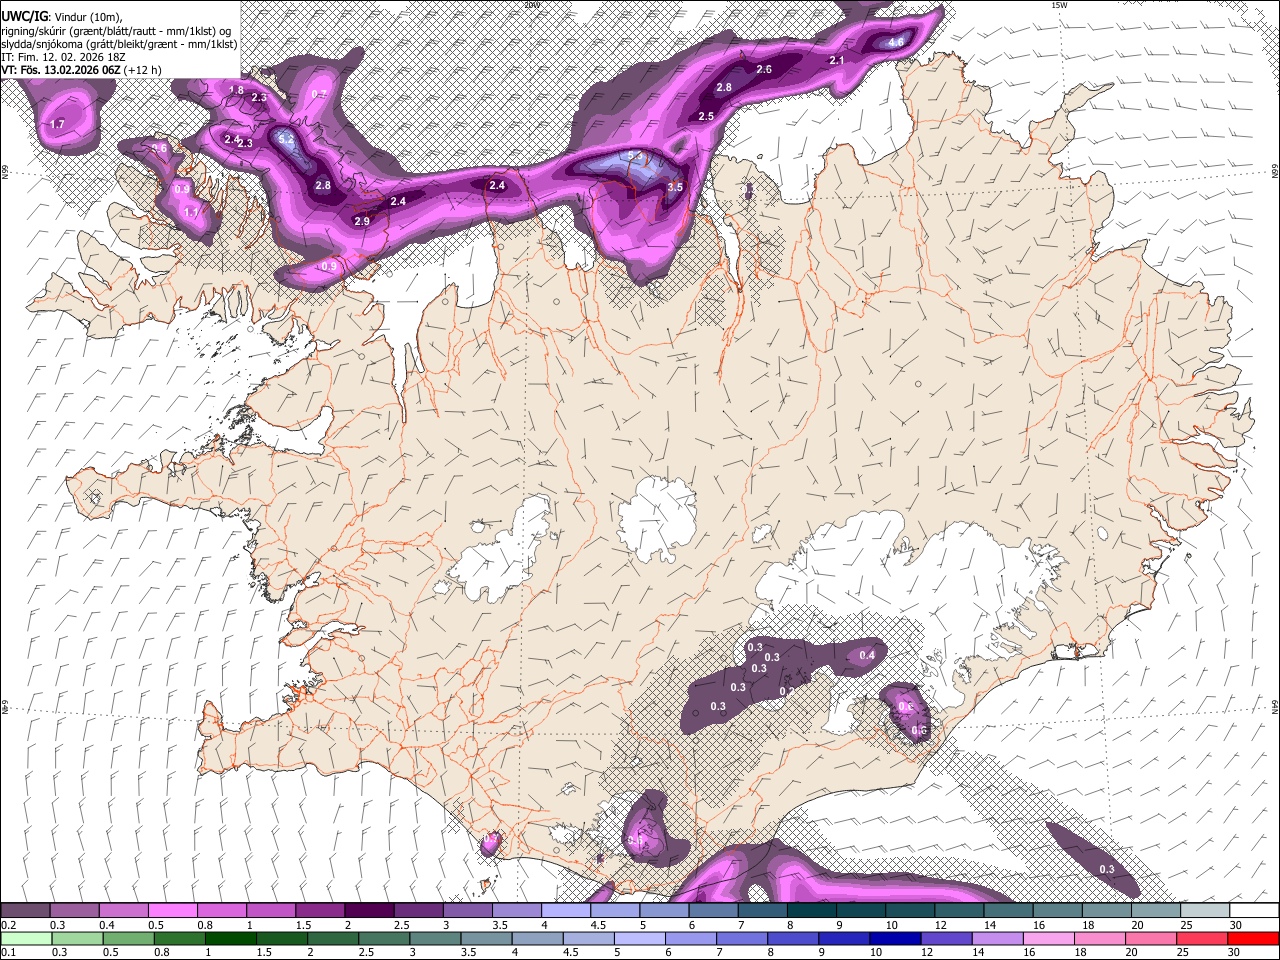Click the 'UWC/IG: Vindur (10m)' title text
Image resolution: width=1280 pixels, height=960 pixels.
(x=63, y=16)
